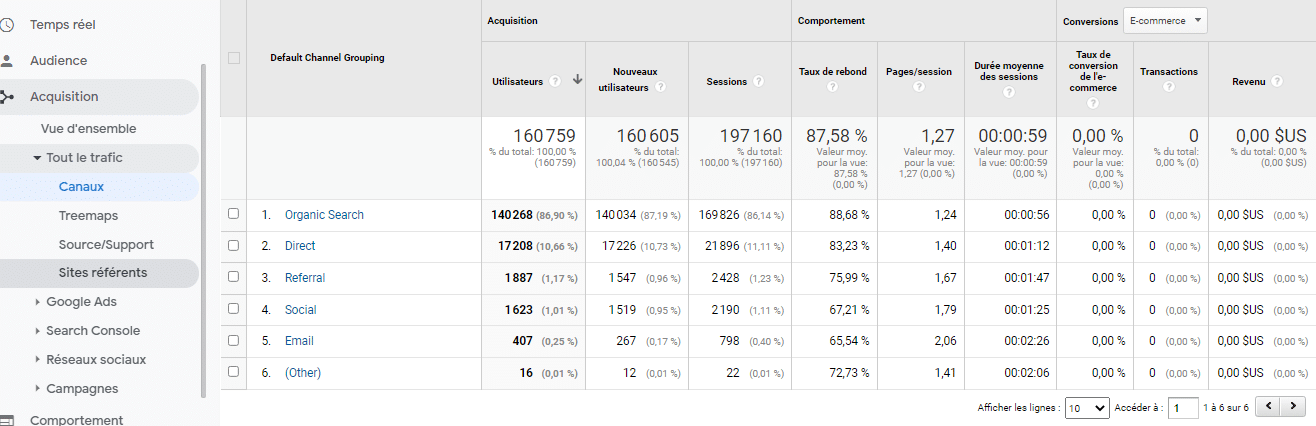Collapse the Tout le trafic section
The image size is (1316, 426).
pos(37,158)
